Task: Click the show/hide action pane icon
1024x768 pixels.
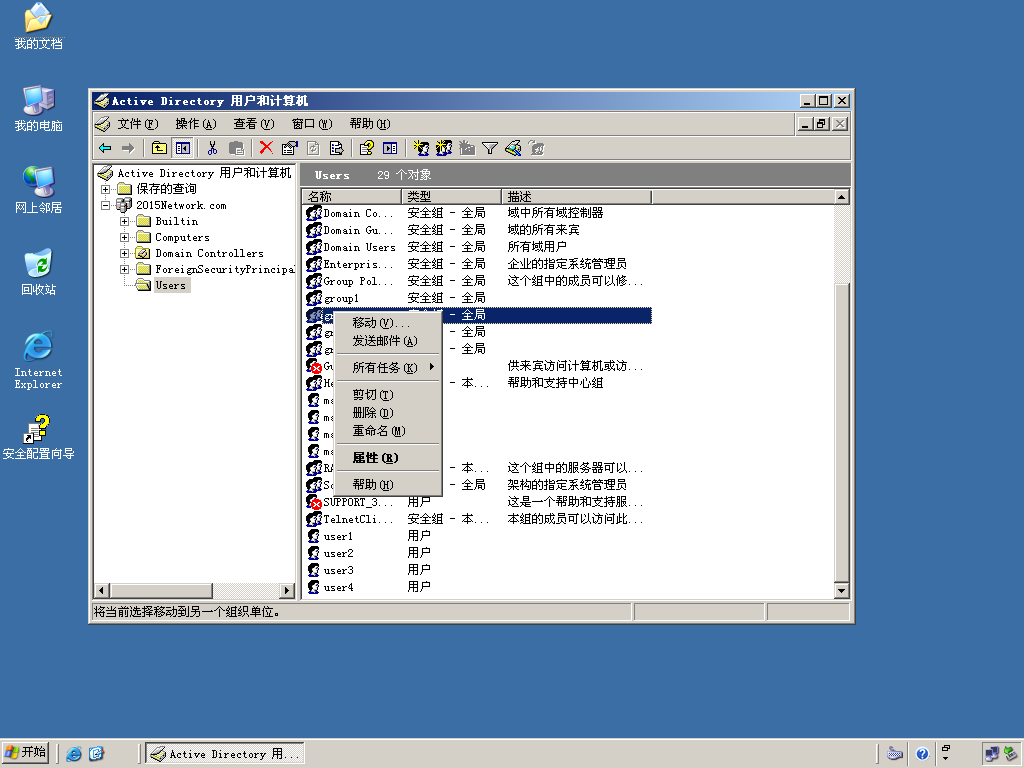Action: tap(390, 148)
